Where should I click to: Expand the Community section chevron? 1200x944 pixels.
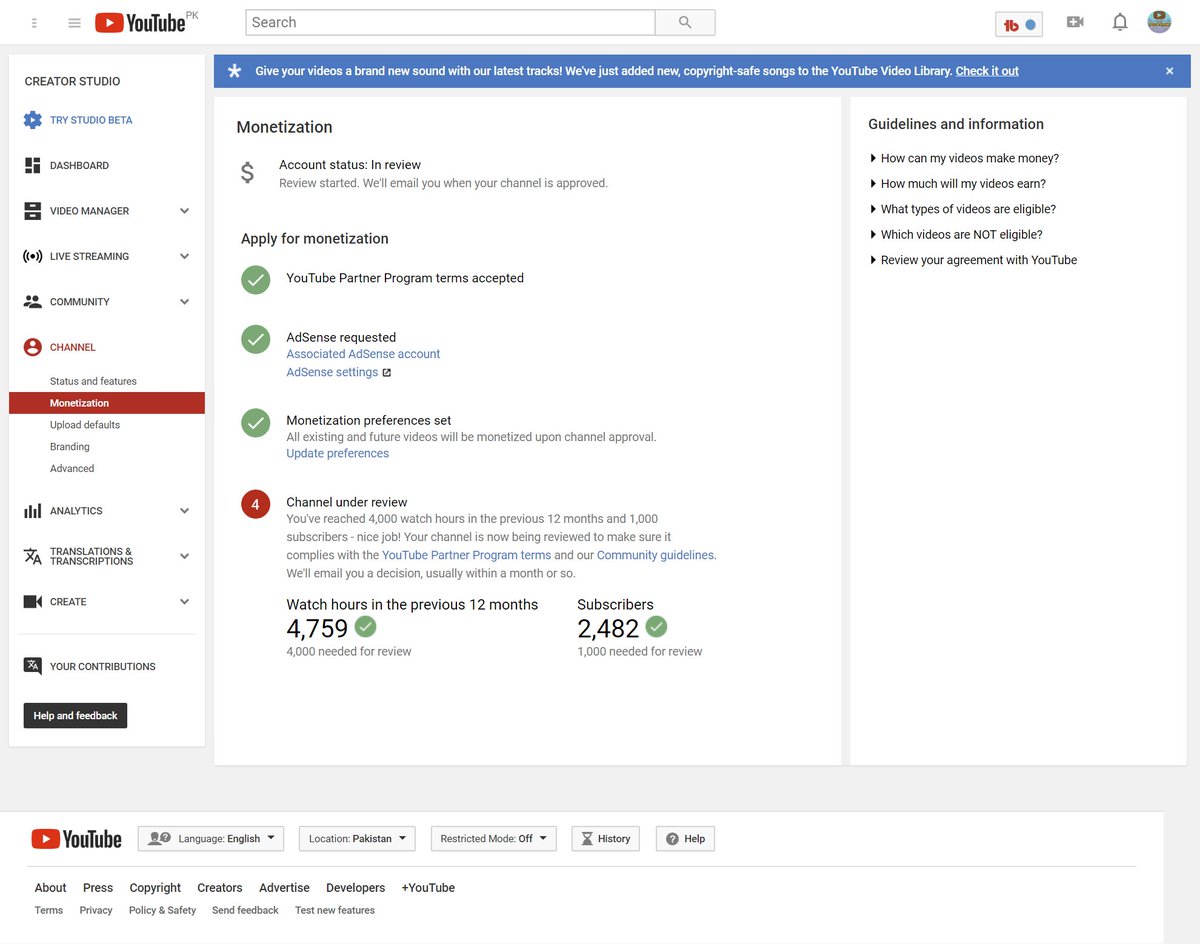[184, 301]
